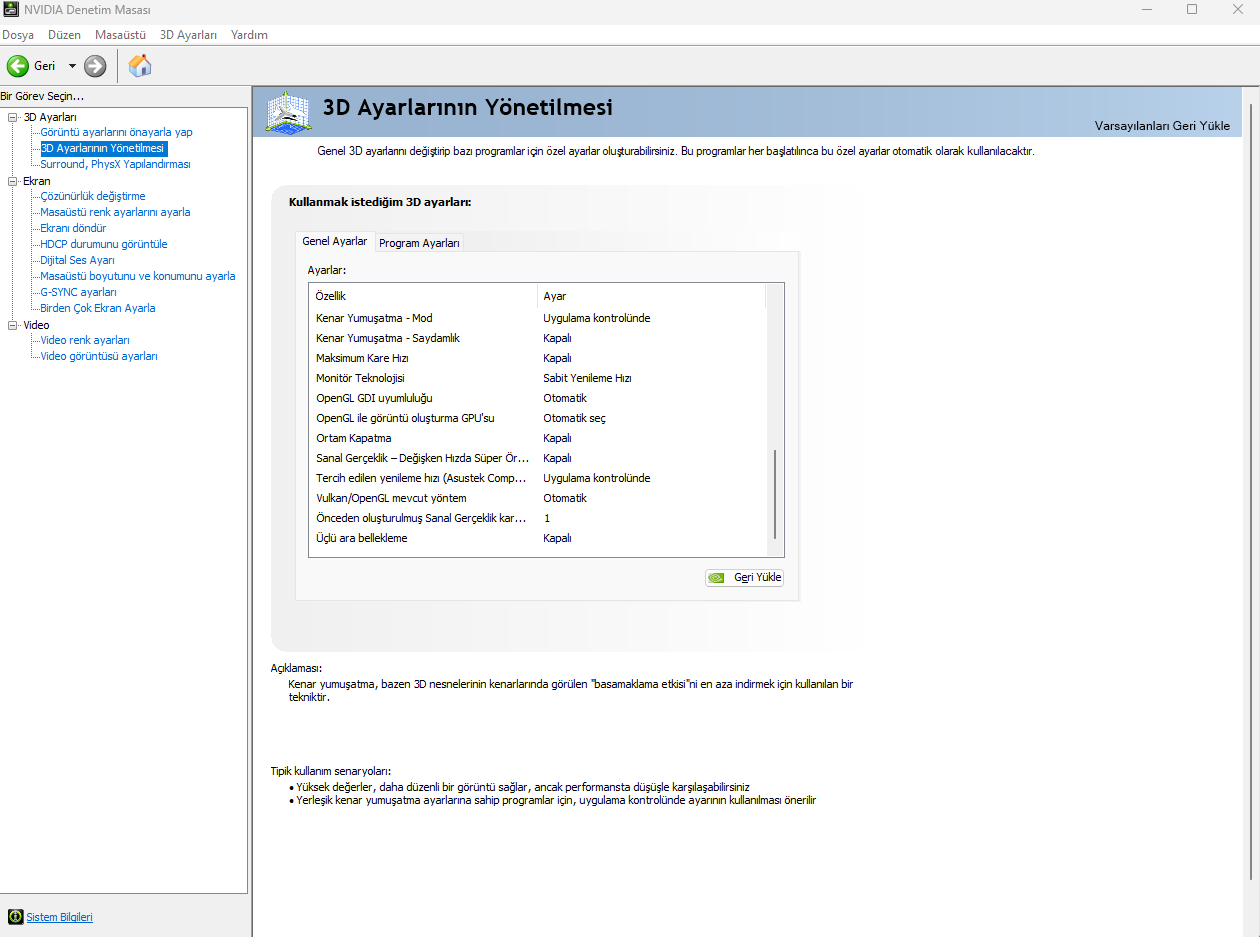This screenshot has height=937, width=1260.
Task: Select Üçlü ara bellekleme row
Action: coord(537,538)
